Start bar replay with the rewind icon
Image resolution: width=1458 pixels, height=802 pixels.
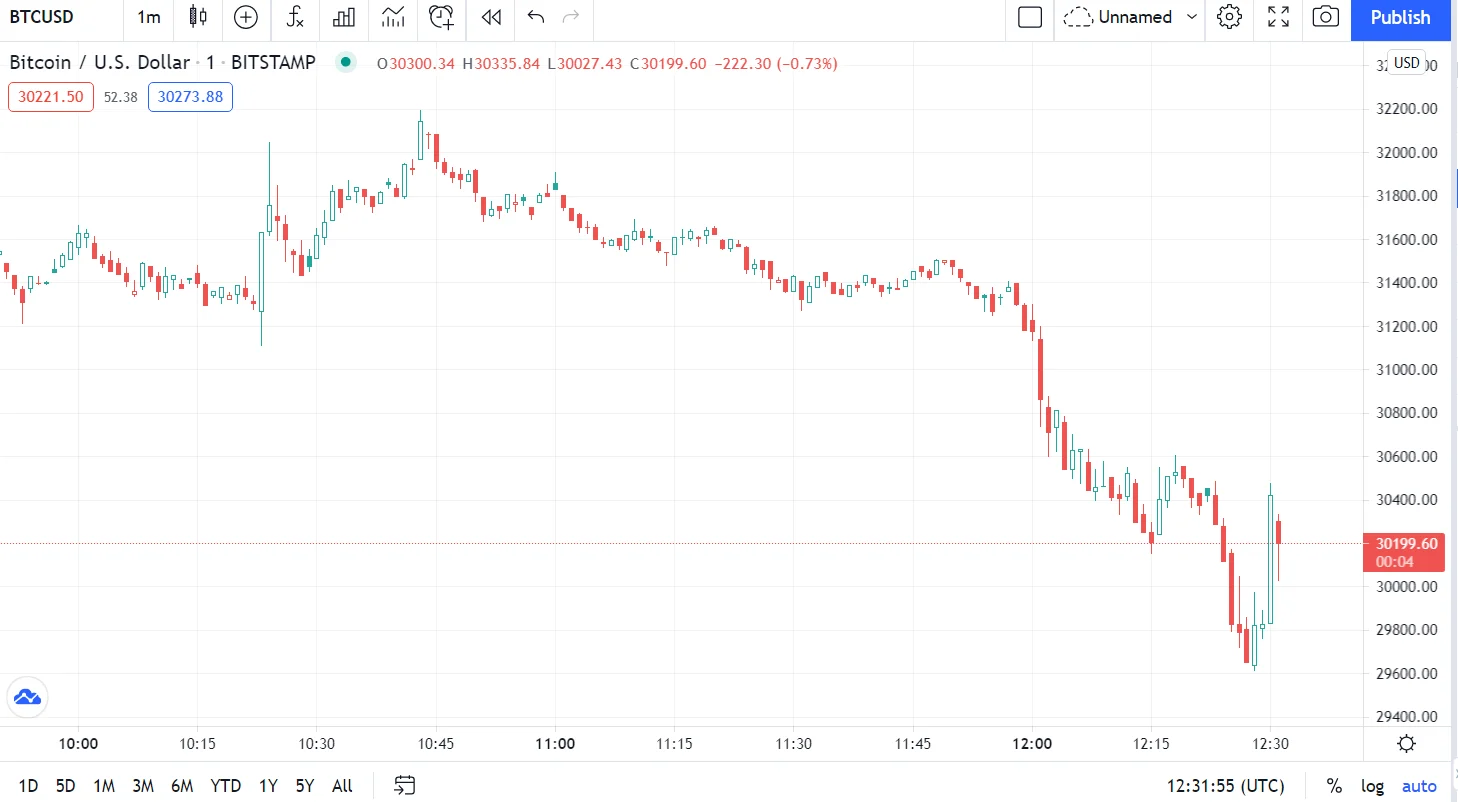[490, 17]
